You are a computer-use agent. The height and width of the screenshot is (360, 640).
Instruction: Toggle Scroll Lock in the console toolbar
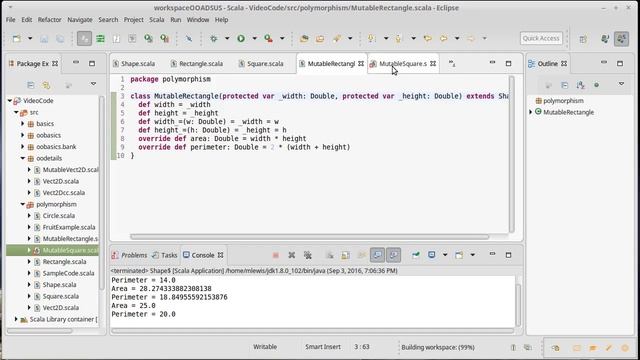(x=346, y=255)
